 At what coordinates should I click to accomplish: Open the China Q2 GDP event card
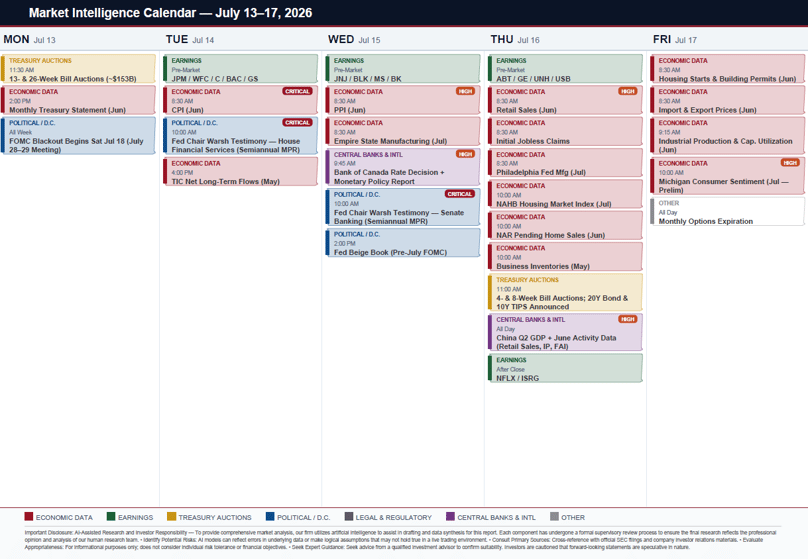point(565,332)
